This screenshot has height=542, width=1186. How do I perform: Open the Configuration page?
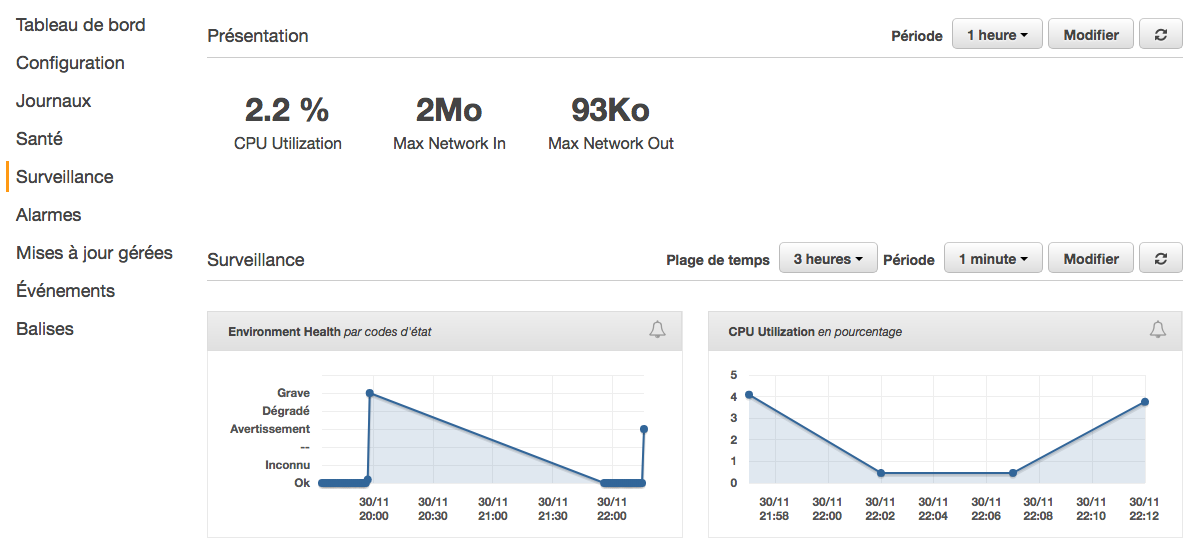click(x=70, y=63)
